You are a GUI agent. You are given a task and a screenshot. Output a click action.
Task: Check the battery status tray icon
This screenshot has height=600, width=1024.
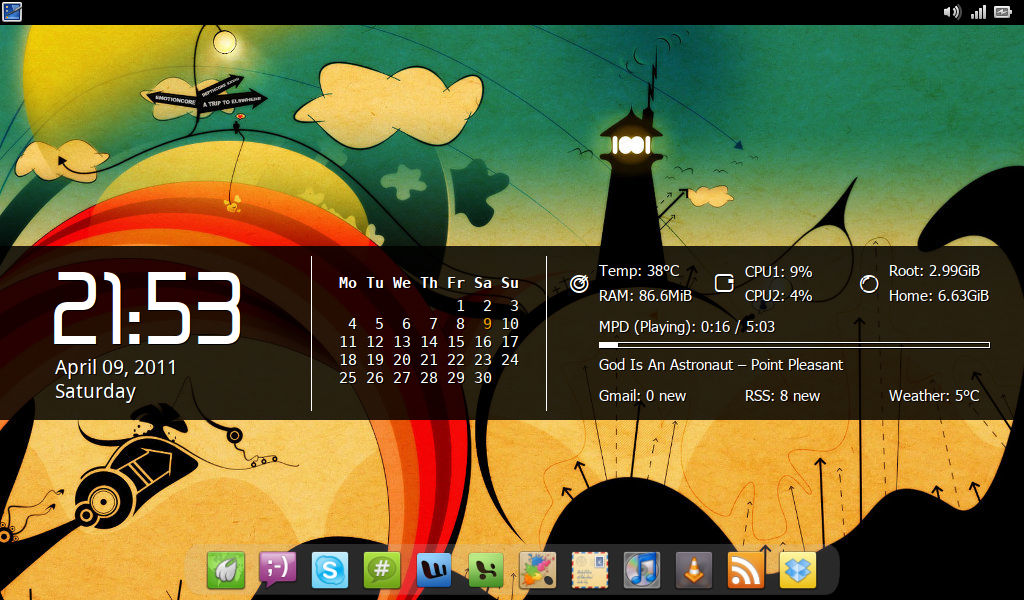(x=1002, y=12)
